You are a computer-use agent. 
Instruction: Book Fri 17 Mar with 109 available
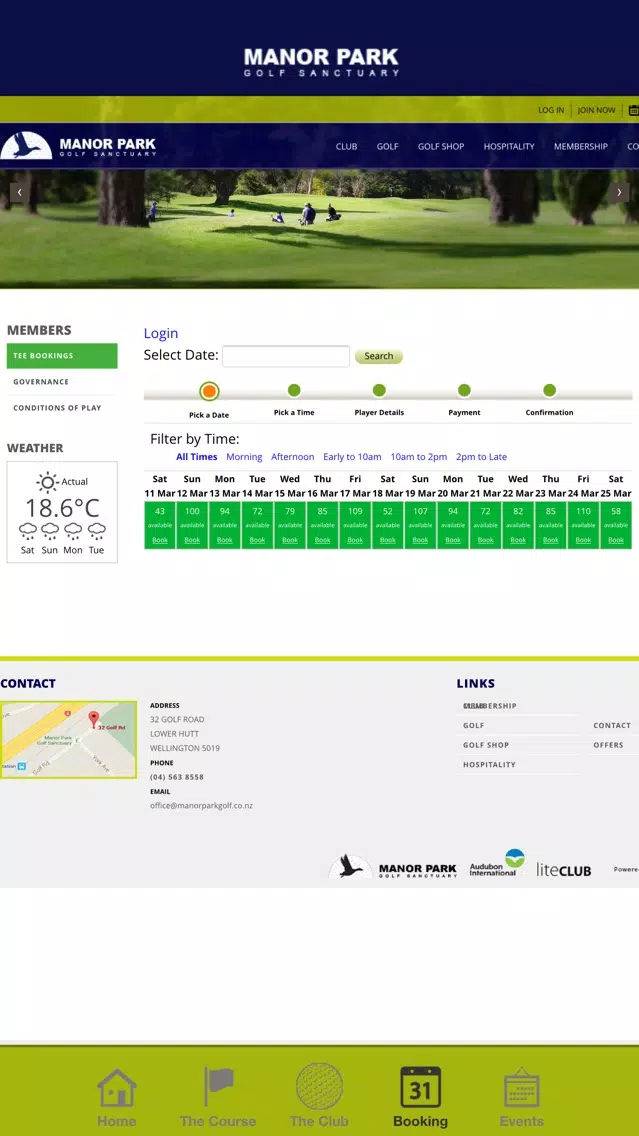355,540
